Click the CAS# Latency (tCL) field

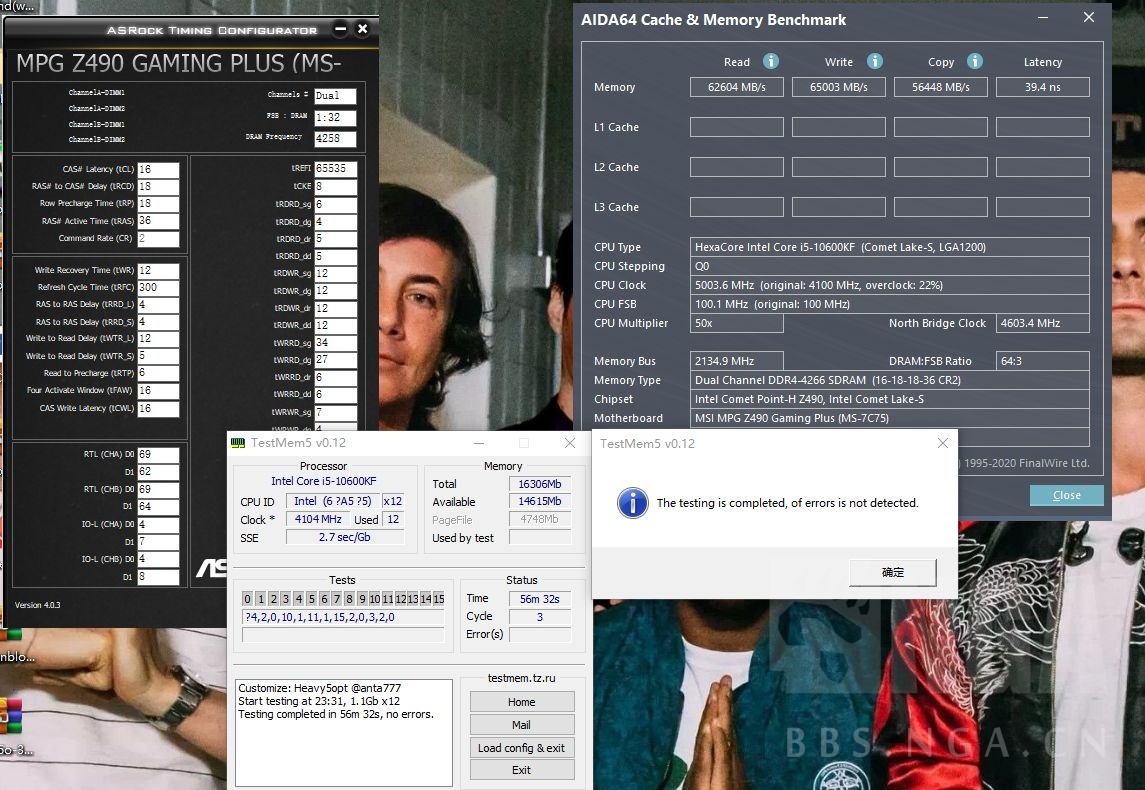click(158, 170)
